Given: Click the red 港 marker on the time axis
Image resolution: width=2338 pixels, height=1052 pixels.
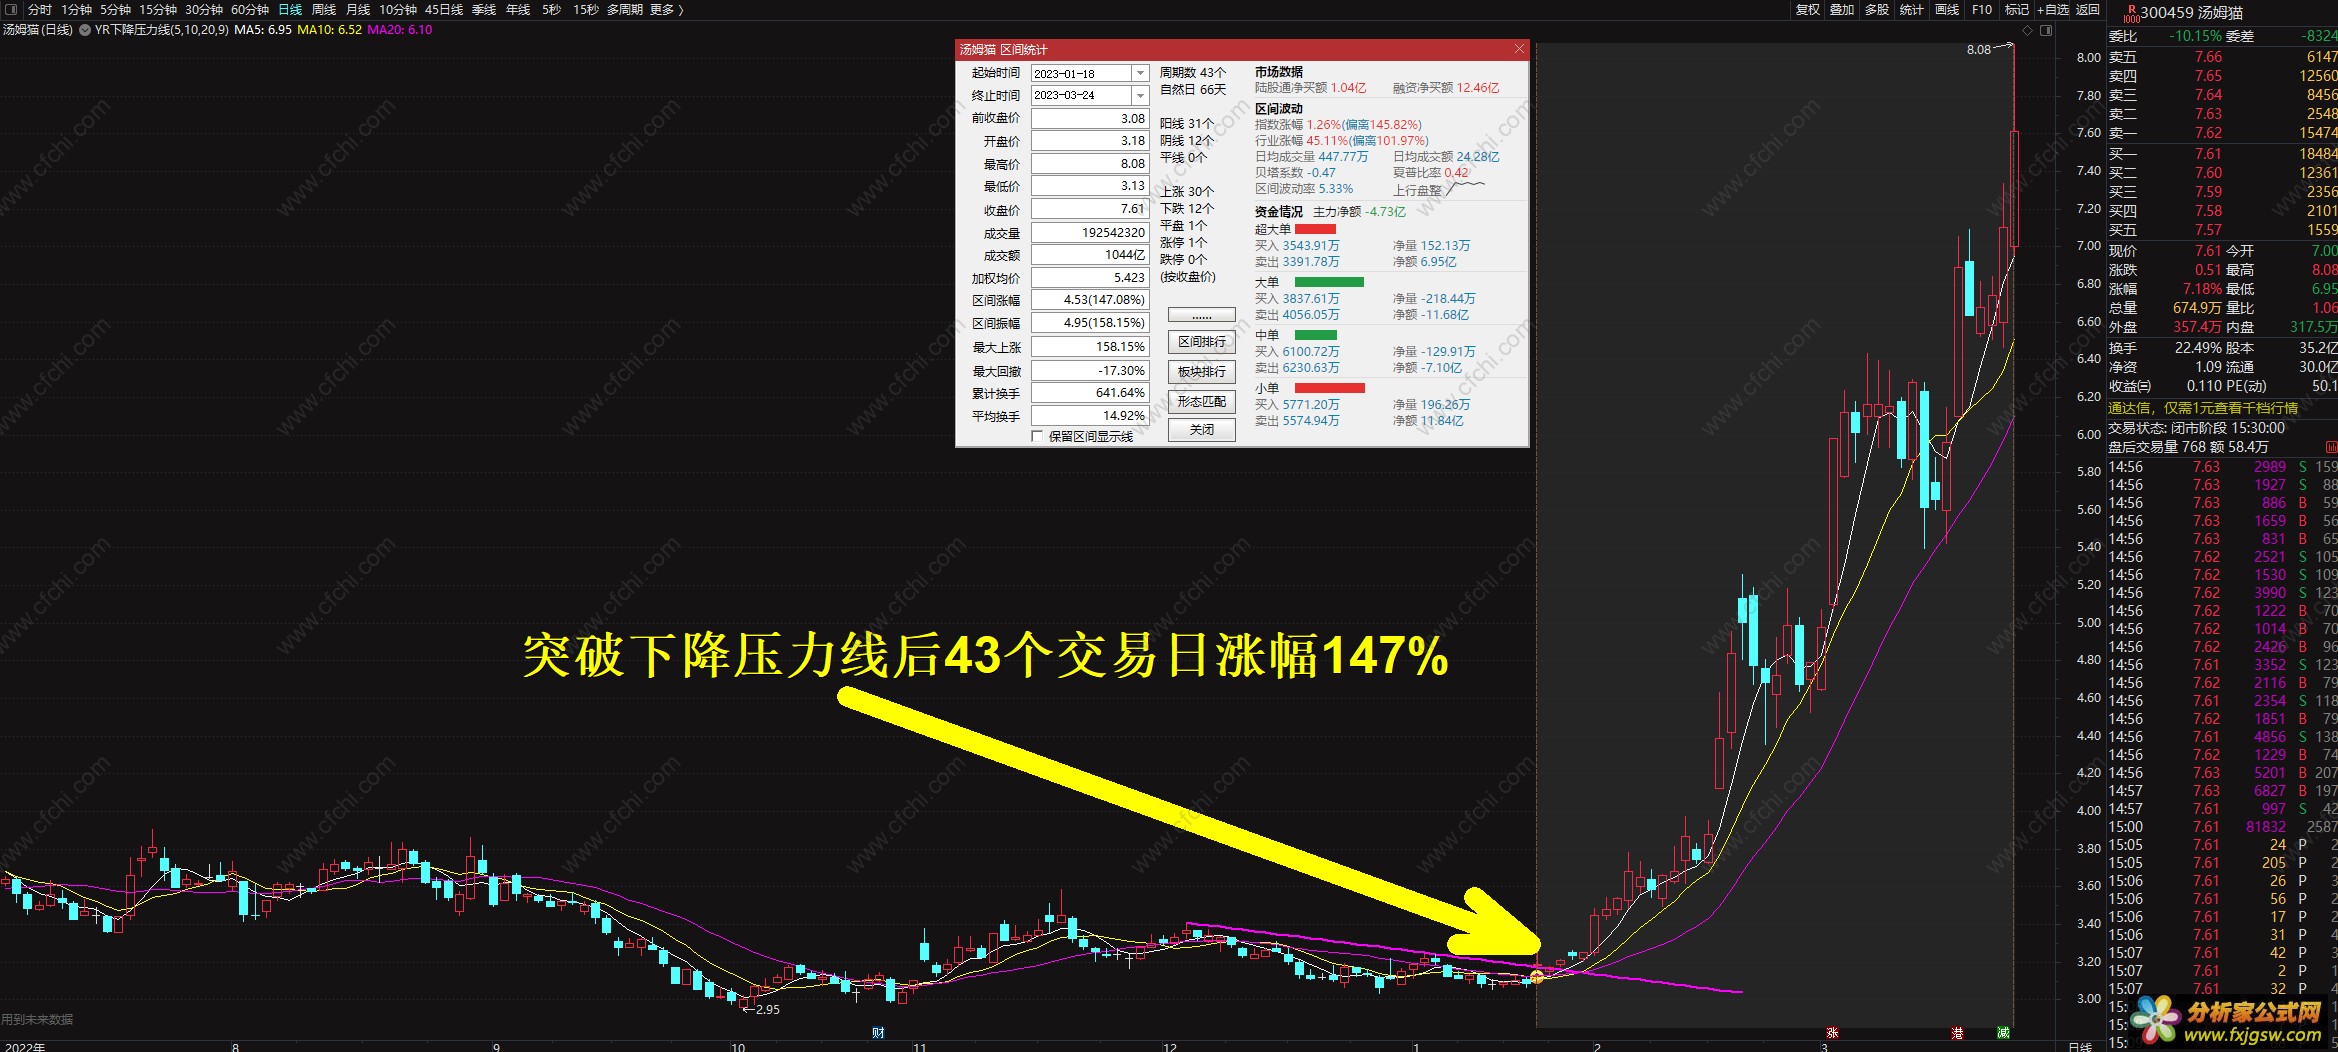Looking at the screenshot, I should [x=1957, y=1033].
